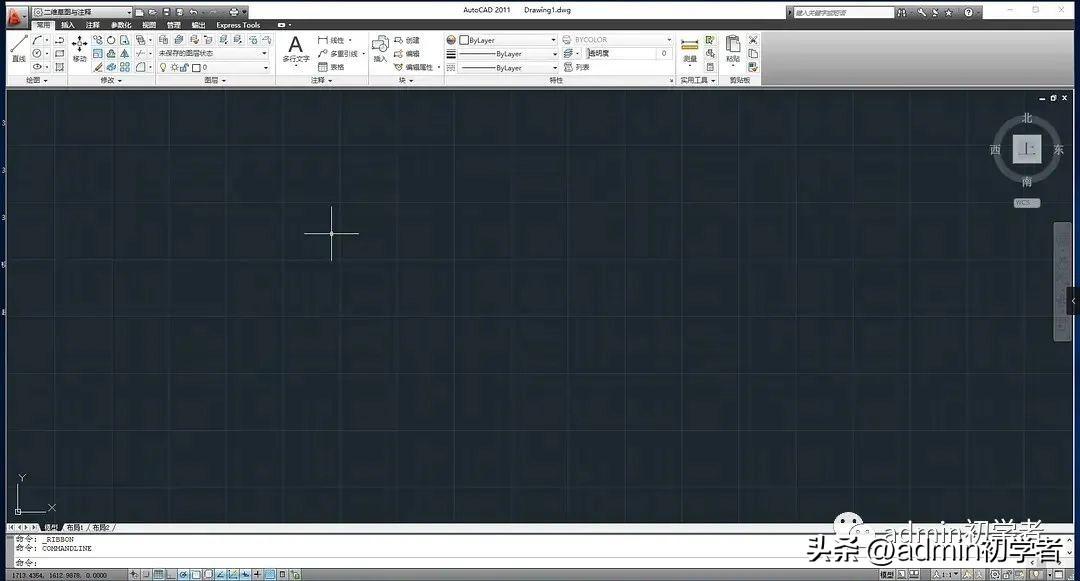Select the Line (直线) drawing tool
Viewport: 1080px width, 581px height.
tap(19, 48)
